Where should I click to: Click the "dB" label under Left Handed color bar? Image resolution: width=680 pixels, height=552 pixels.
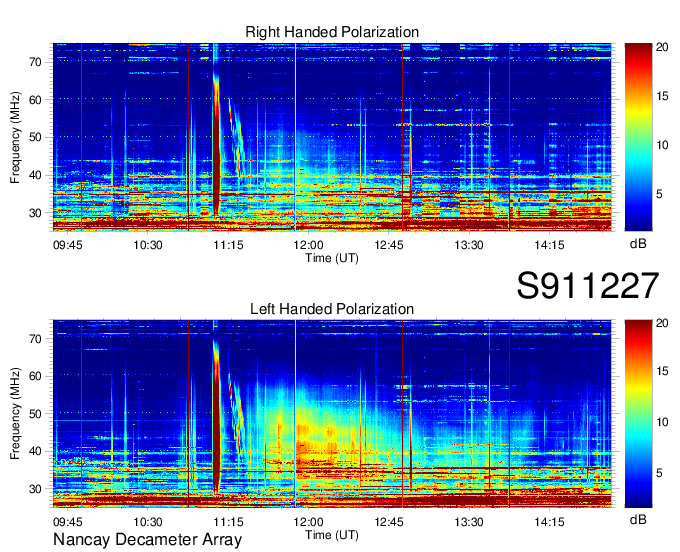point(638,520)
